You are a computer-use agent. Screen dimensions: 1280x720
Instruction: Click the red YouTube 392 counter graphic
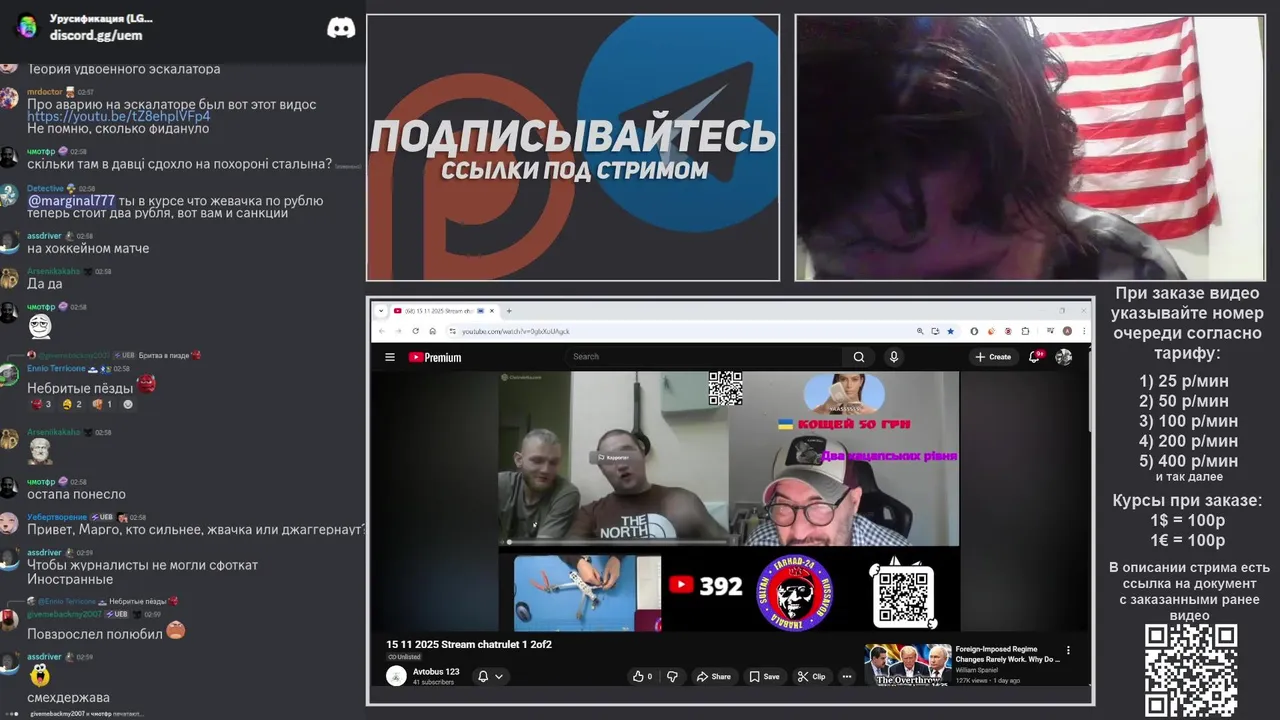[705, 586]
